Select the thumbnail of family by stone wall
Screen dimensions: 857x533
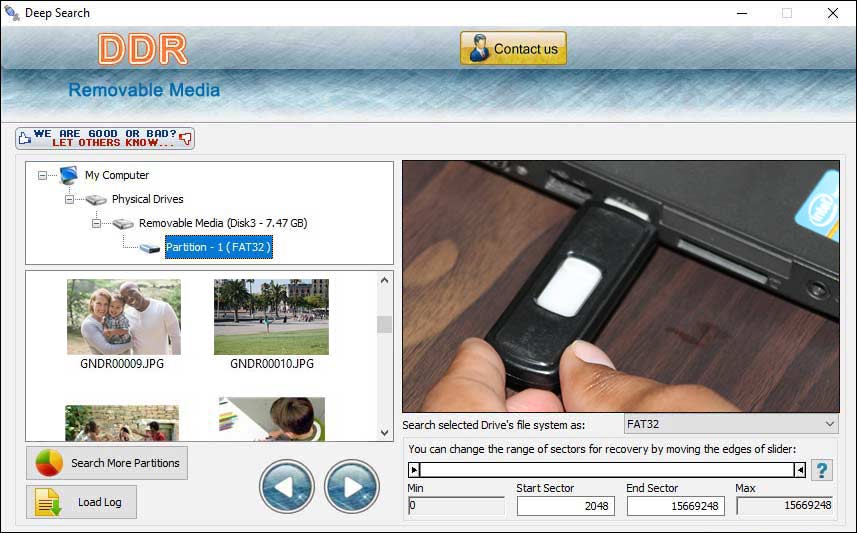pos(122,423)
